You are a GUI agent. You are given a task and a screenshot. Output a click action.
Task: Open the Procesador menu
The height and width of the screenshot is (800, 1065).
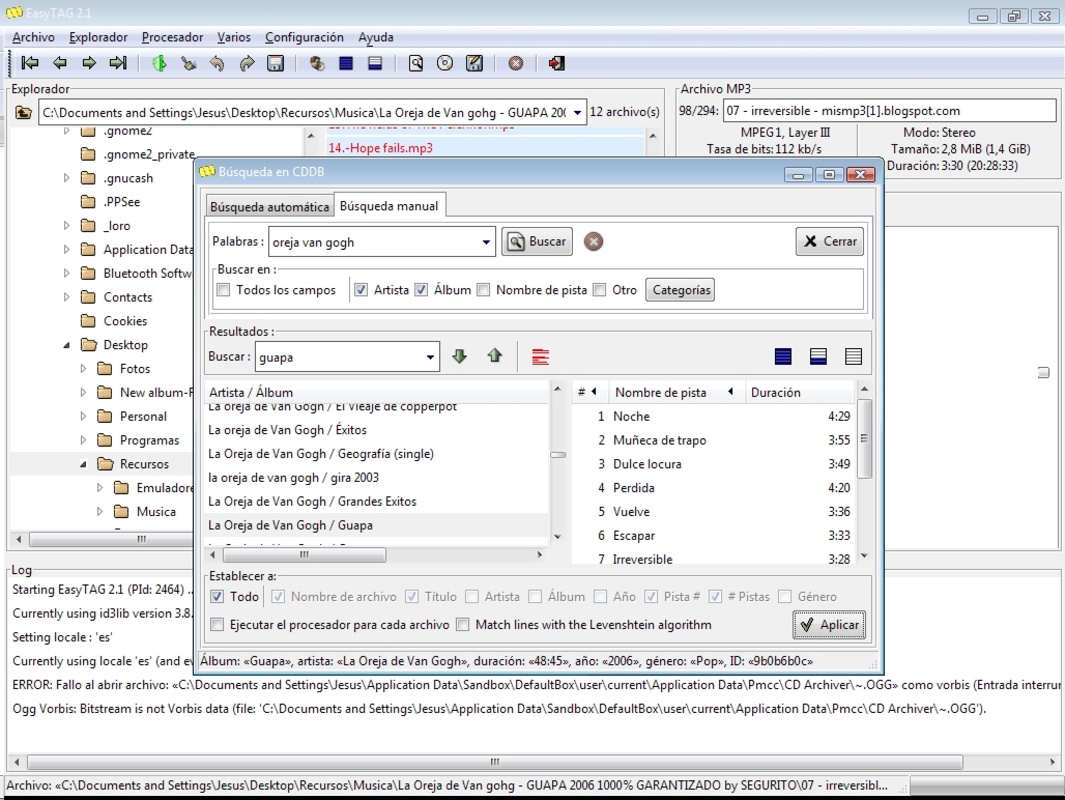(173, 37)
